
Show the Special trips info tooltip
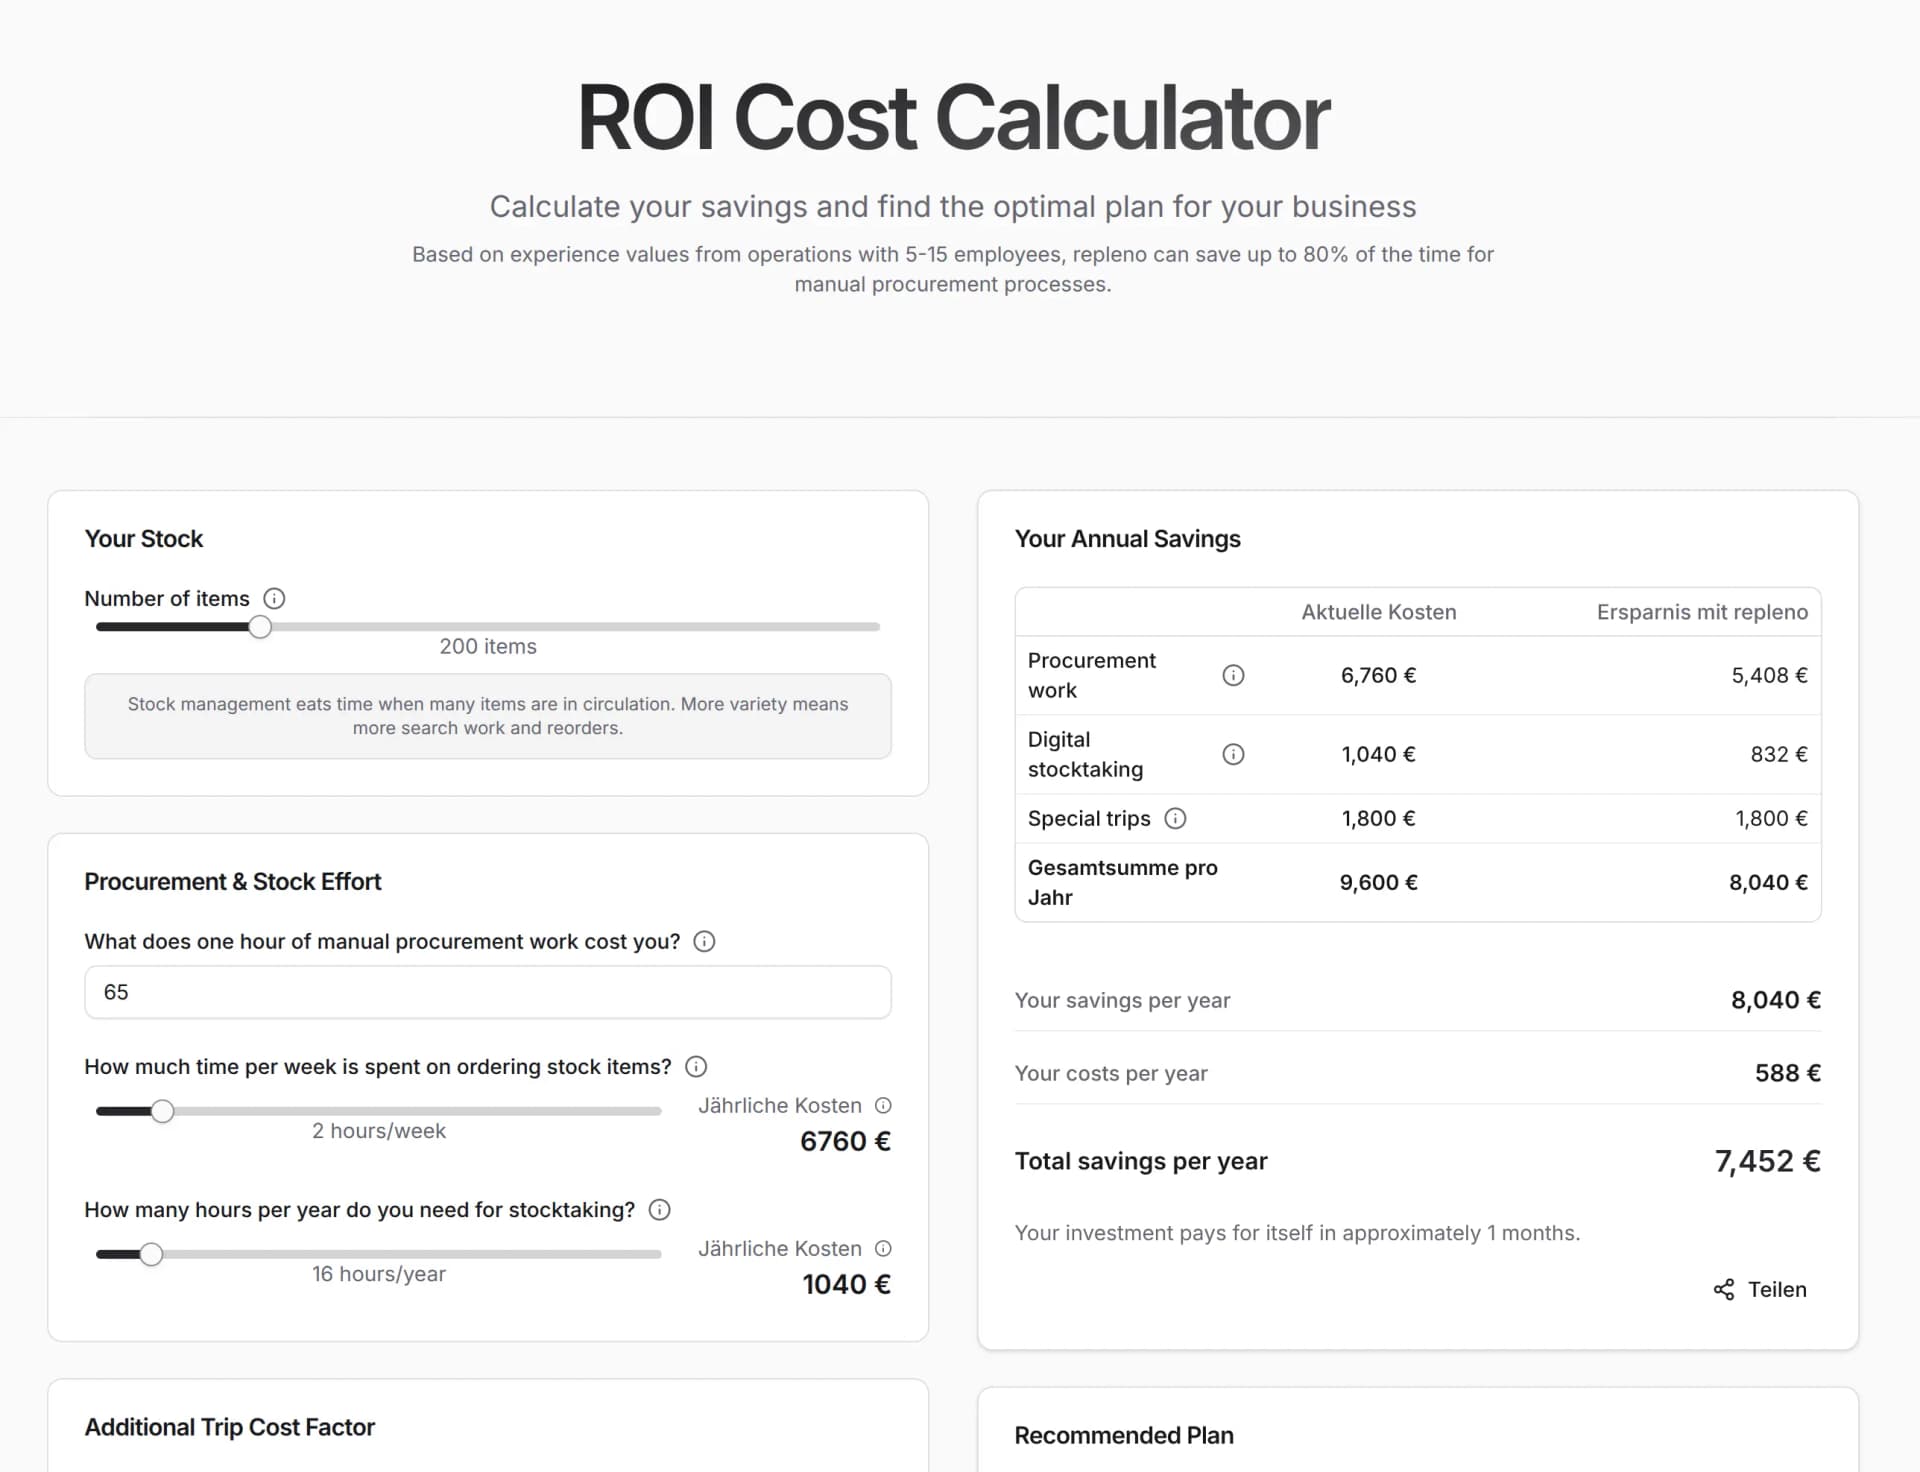[x=1175, y=818]
